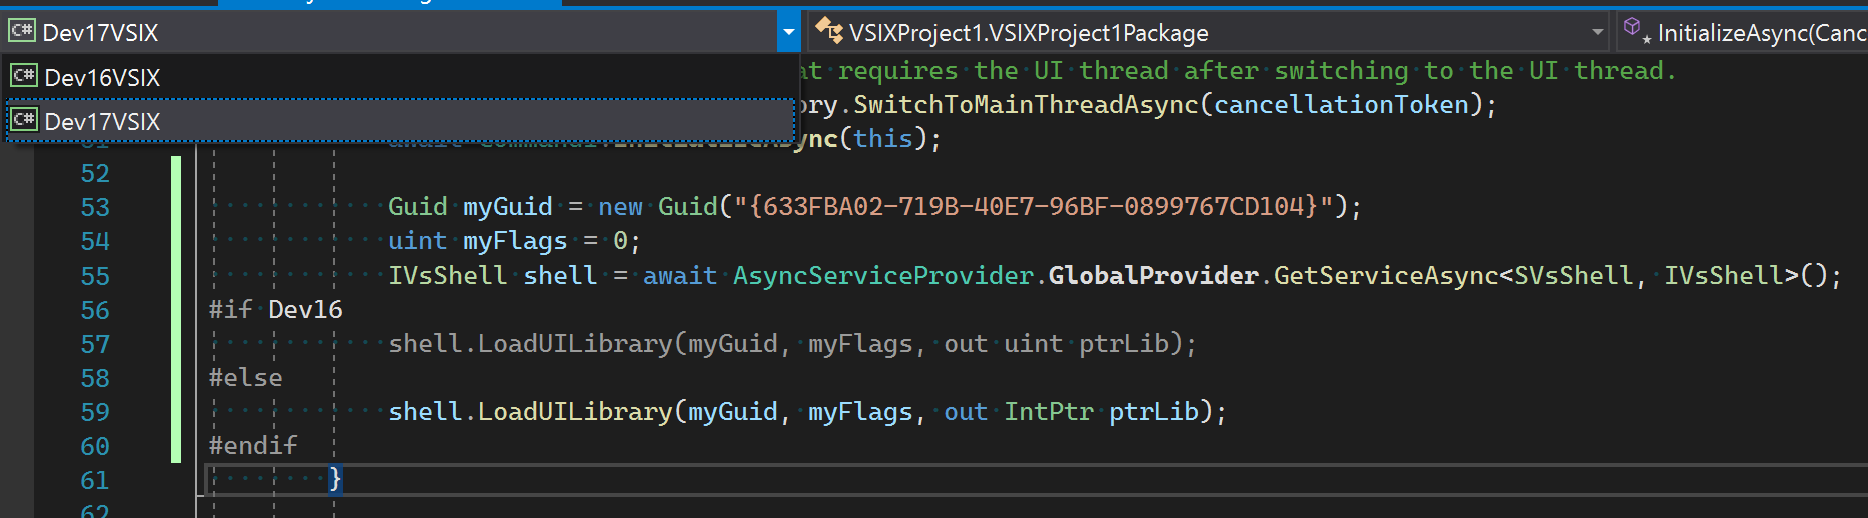
Task: Click the C# icon in the Dev17VSIX project combo box
Action: 22,32
